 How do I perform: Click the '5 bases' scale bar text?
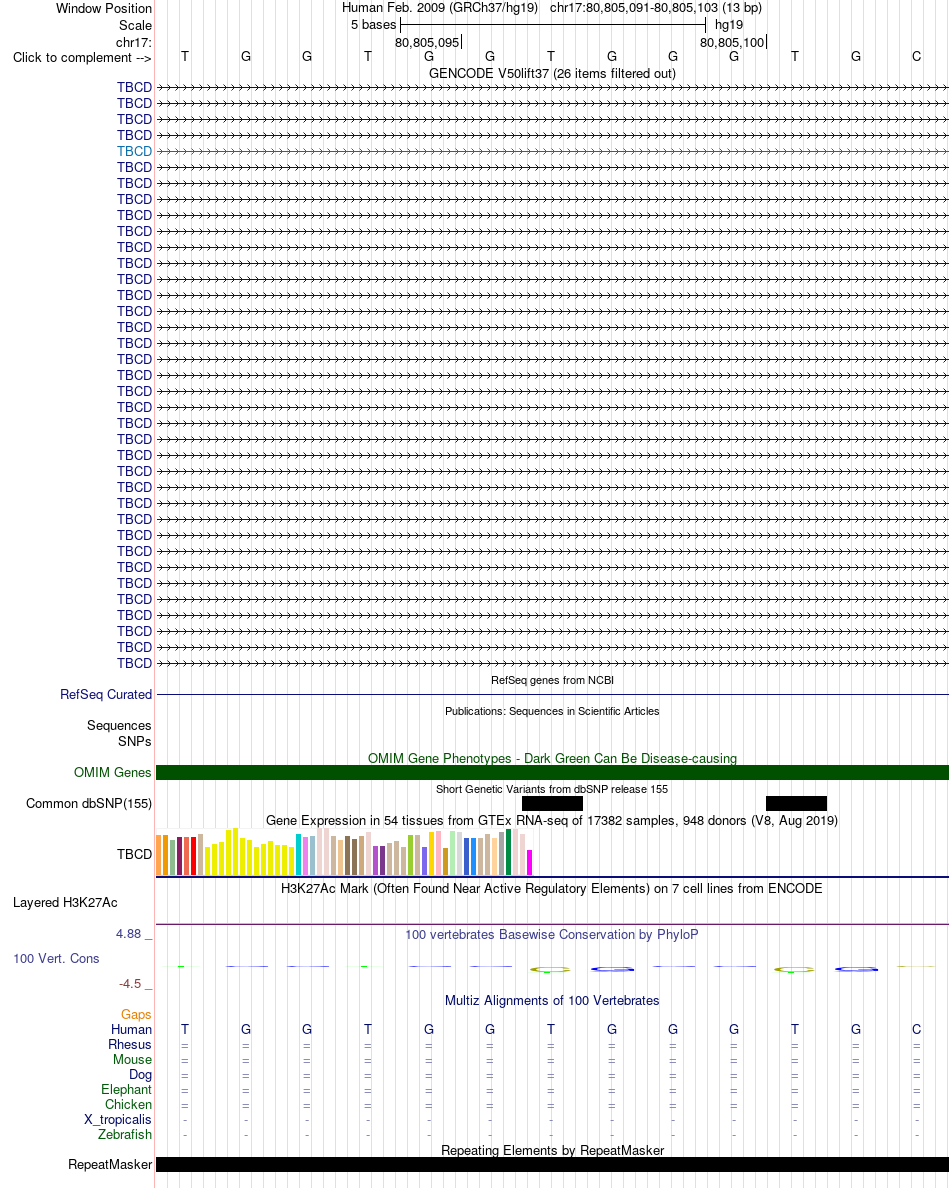[x=373, y=25]
